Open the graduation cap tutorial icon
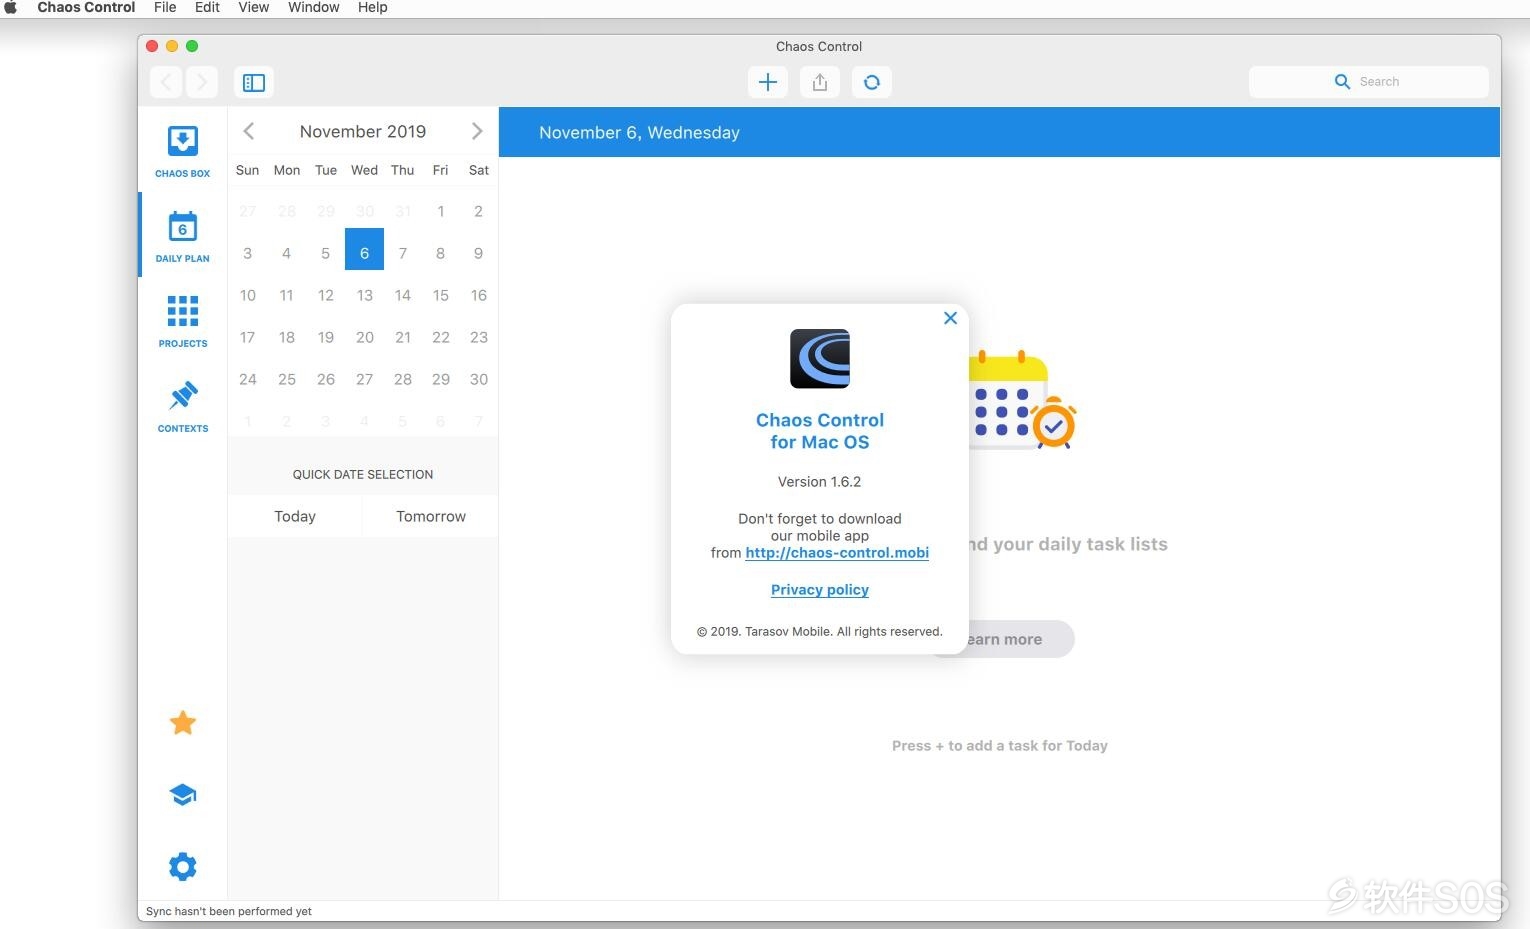 tap(183, 795)
